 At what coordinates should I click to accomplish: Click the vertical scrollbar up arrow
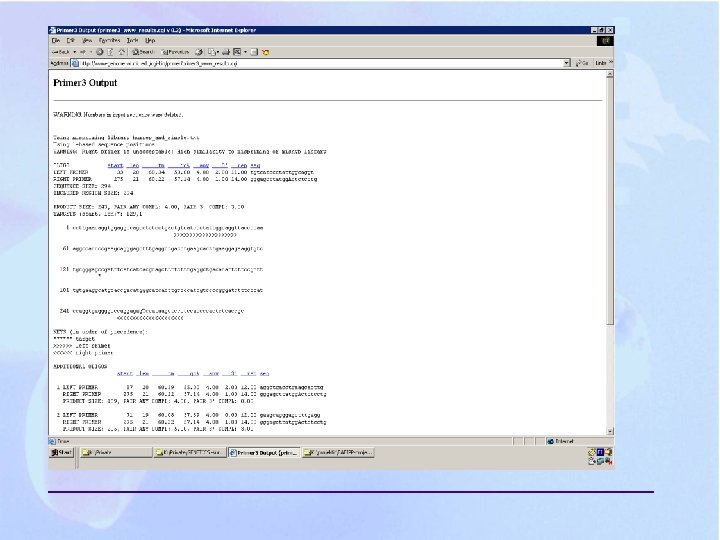[610, 74]
